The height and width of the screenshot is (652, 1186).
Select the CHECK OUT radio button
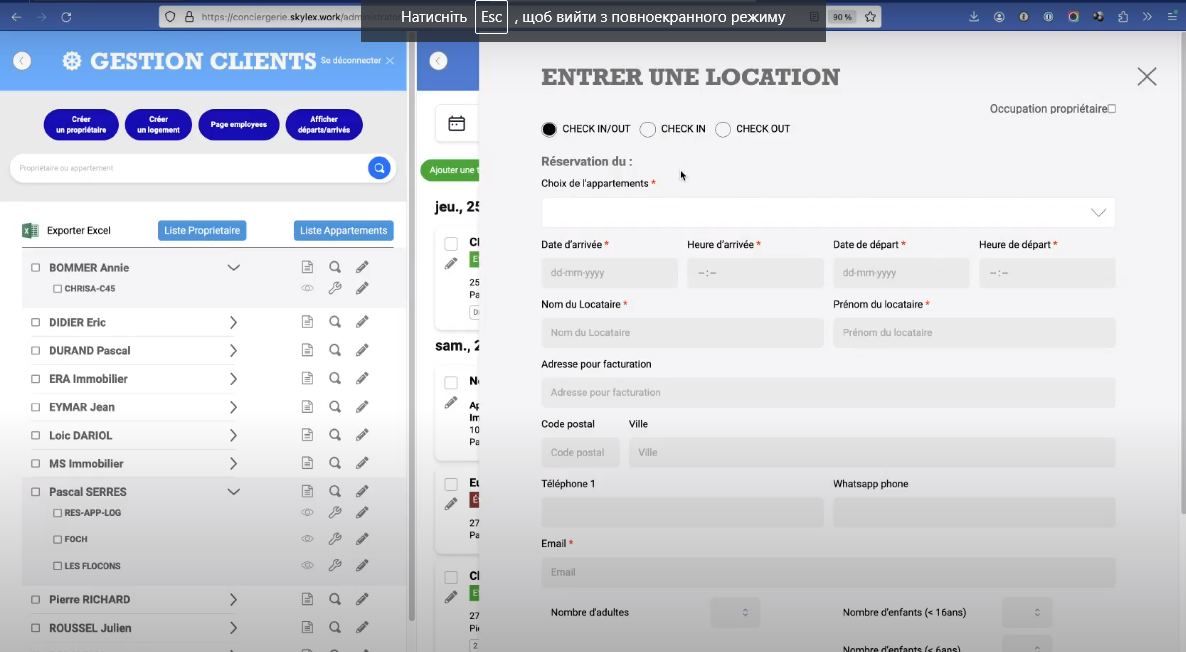pos(723,129)
